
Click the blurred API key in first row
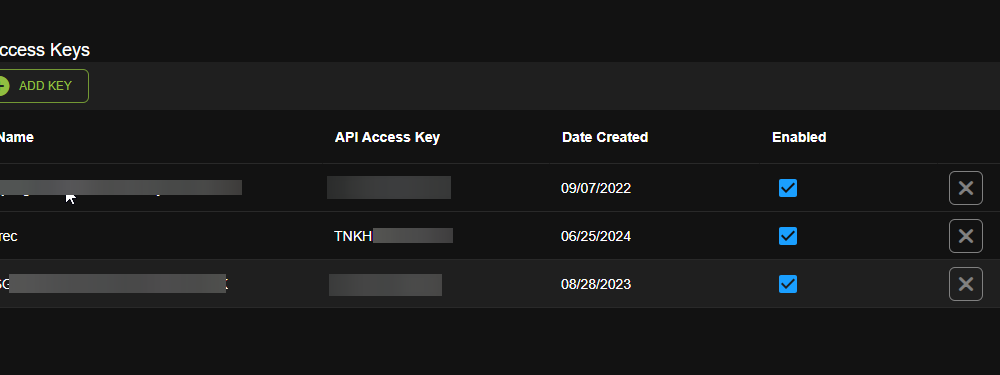[x=389, y=188]
